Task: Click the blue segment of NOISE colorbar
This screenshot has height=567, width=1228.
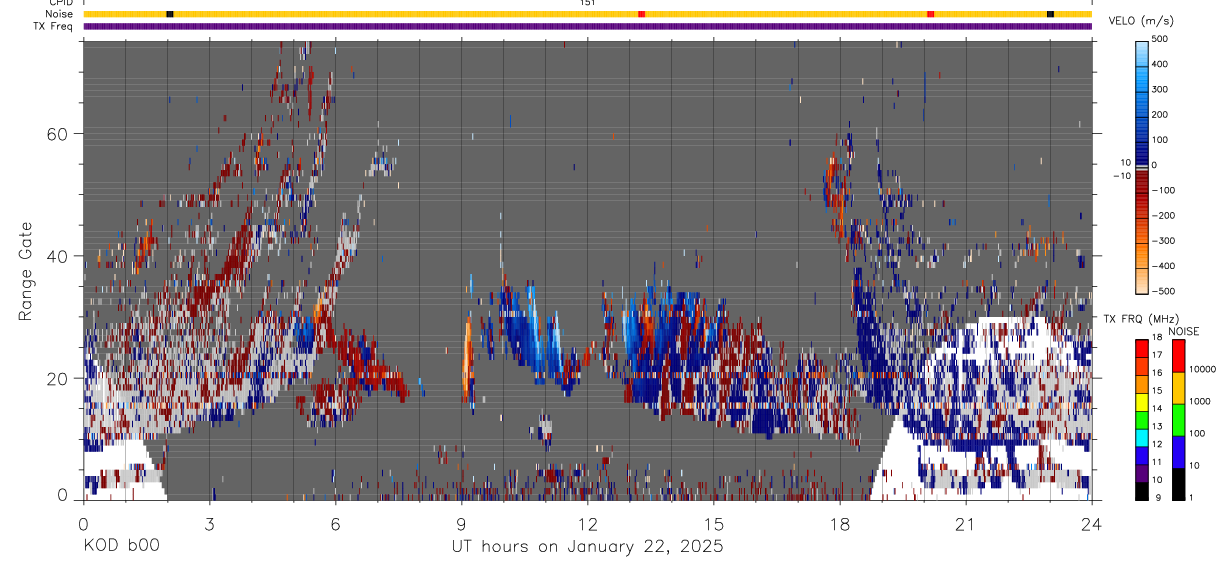Action: [1178, 452]
